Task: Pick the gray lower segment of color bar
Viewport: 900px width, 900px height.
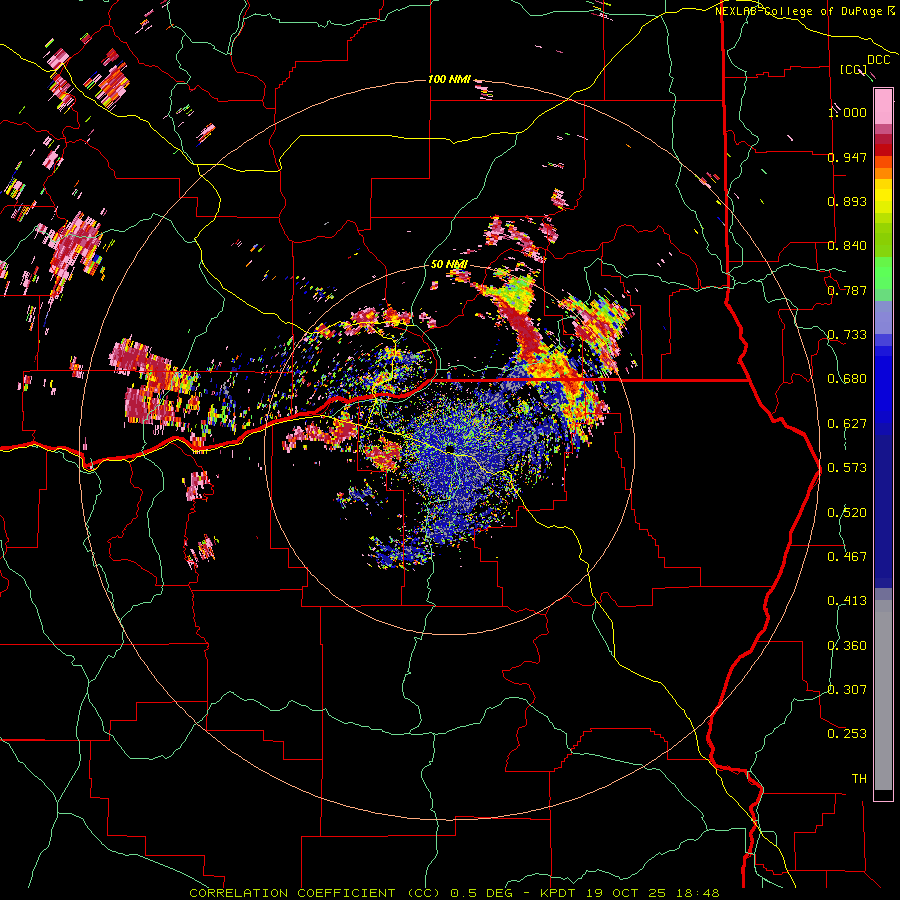Action: click(x=883, y=695)
